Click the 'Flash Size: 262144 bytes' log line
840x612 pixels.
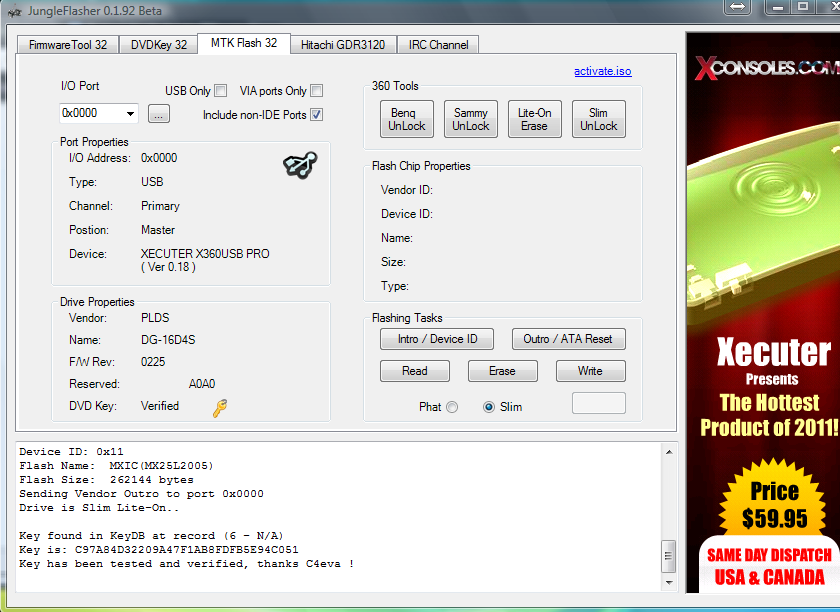point(106,480)
